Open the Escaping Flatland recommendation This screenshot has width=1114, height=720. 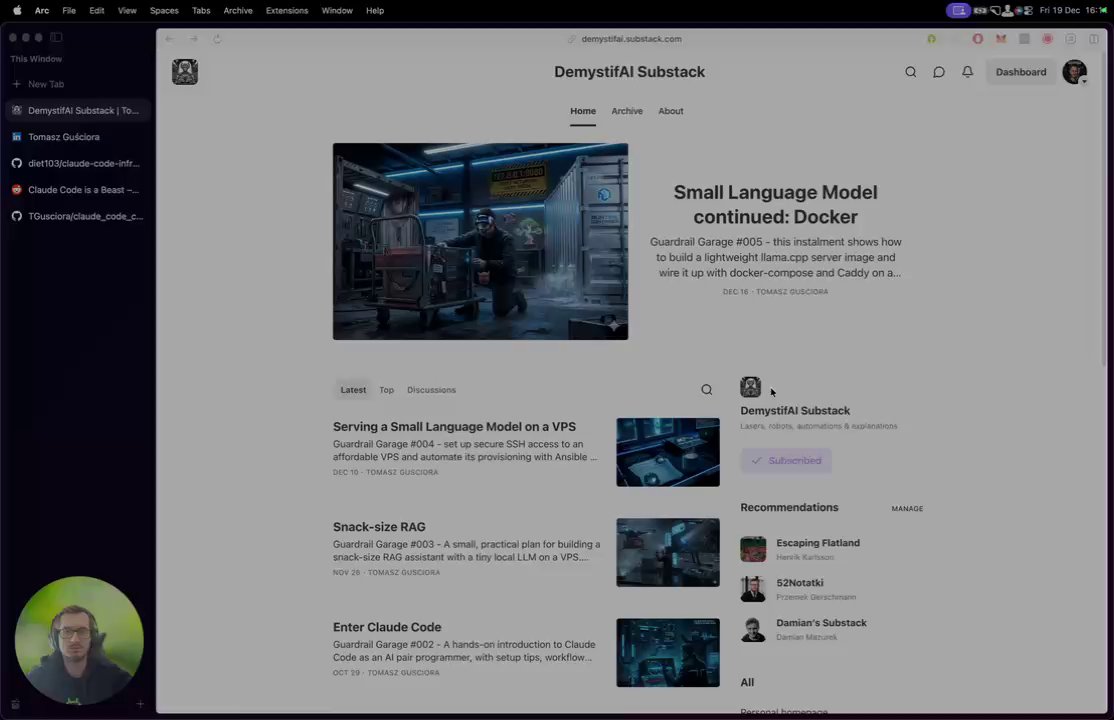coord(818,543)
